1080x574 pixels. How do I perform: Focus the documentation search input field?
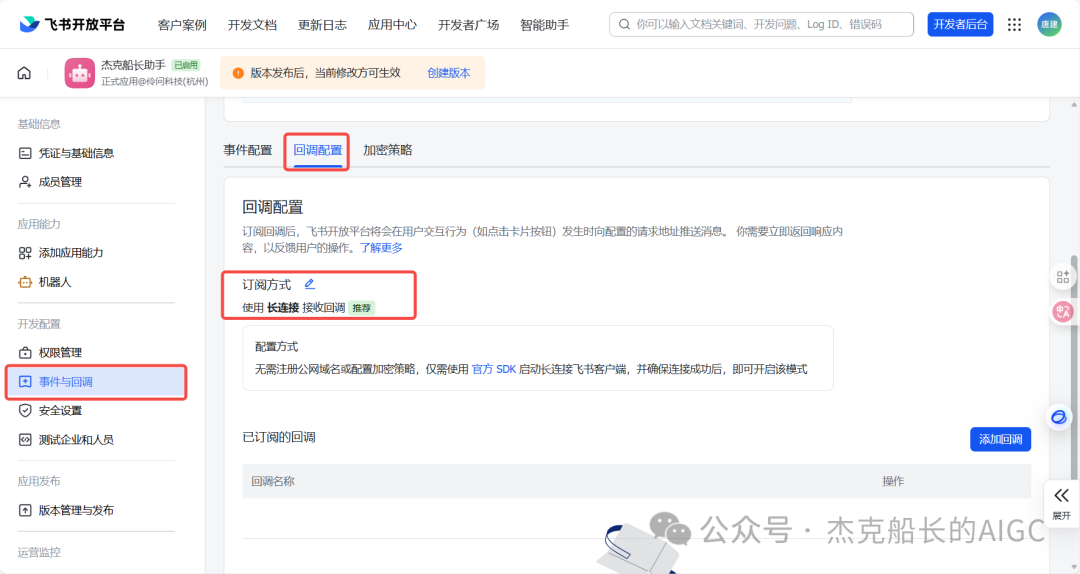coord(761,25)
